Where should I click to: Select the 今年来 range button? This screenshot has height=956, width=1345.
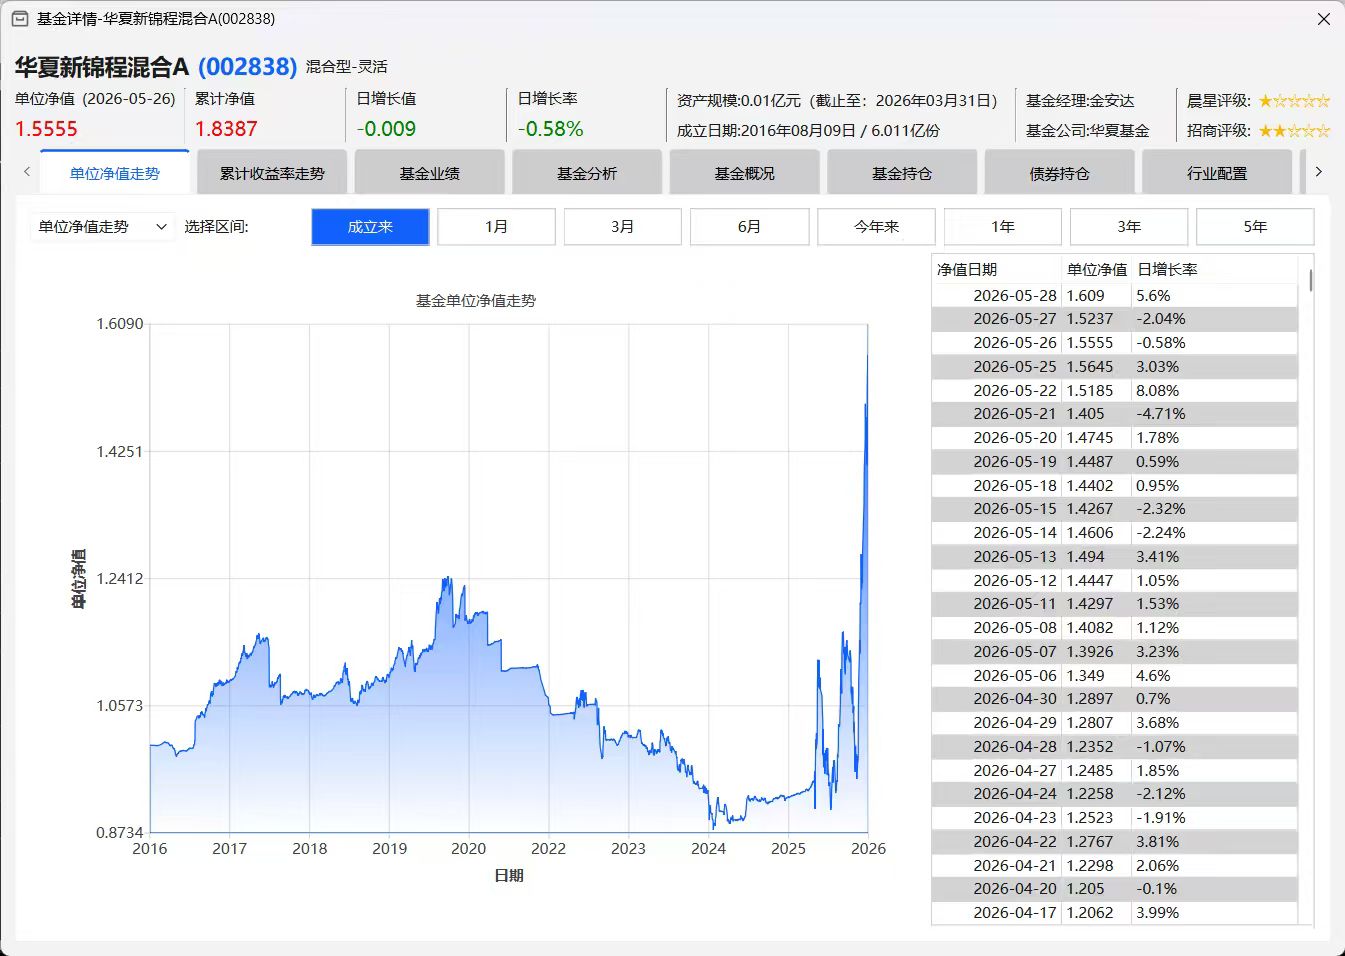(876, 227)
